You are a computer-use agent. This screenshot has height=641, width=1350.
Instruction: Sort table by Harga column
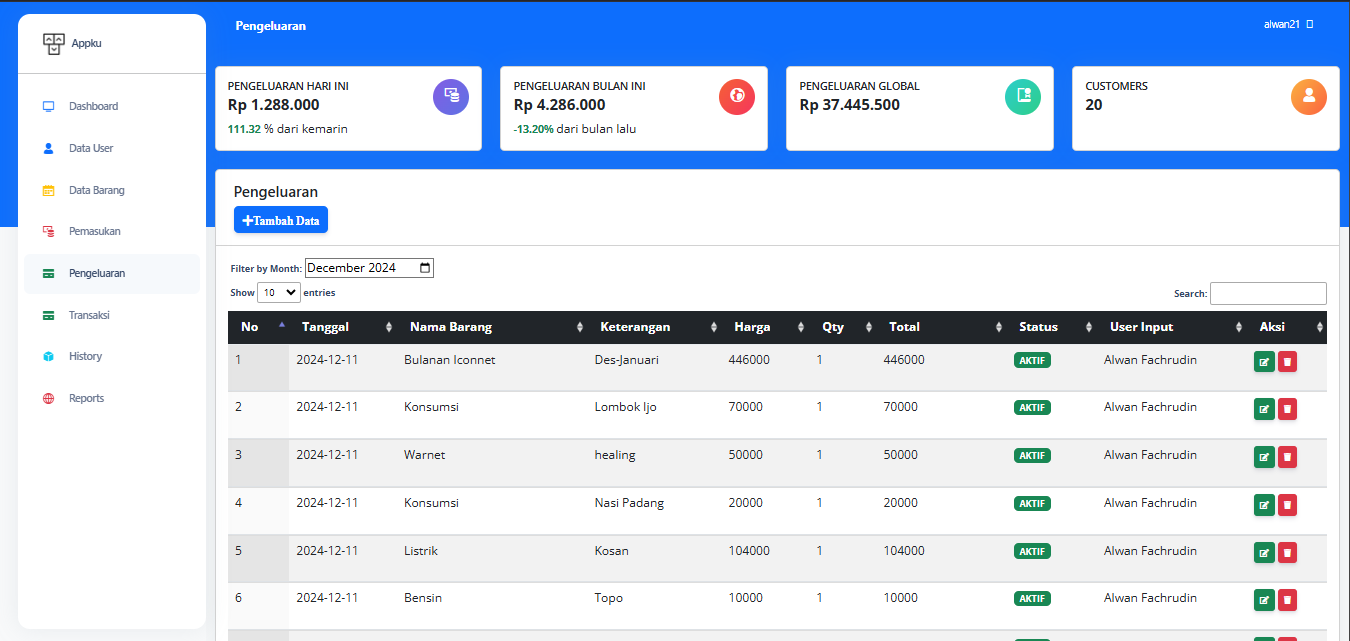pos(767,327)
